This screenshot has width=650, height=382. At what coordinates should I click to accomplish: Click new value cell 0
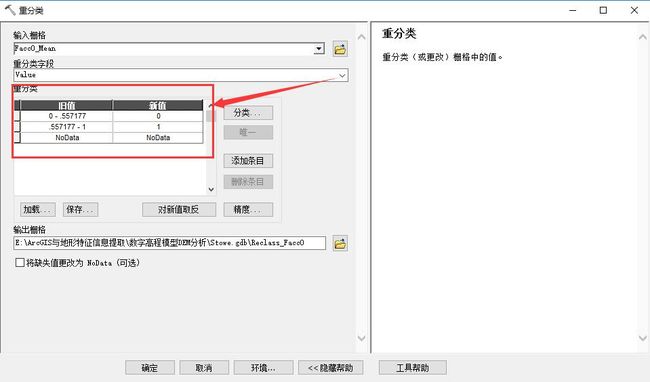coord(158,116)
